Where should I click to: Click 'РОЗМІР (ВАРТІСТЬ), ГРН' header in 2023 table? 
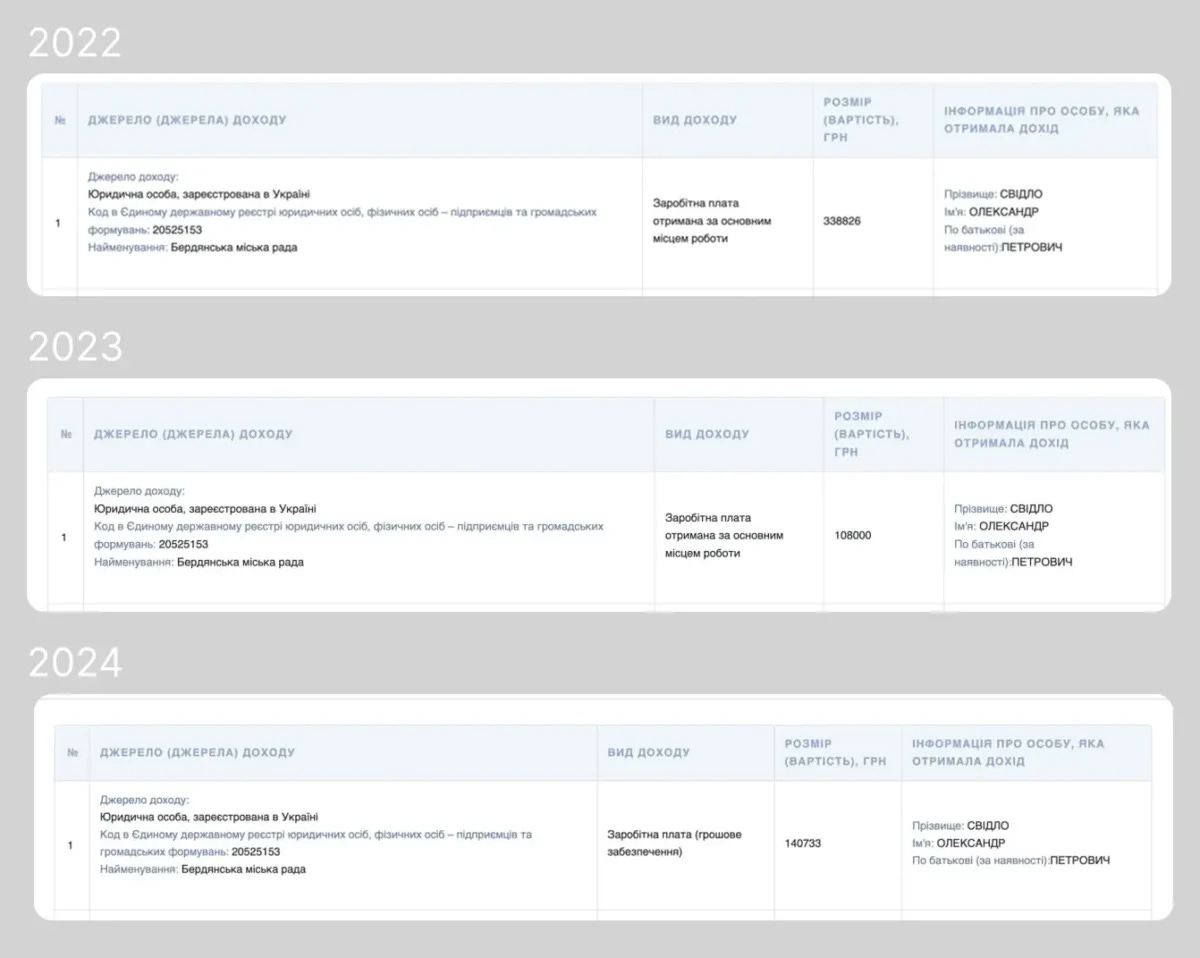pos(872,435)
